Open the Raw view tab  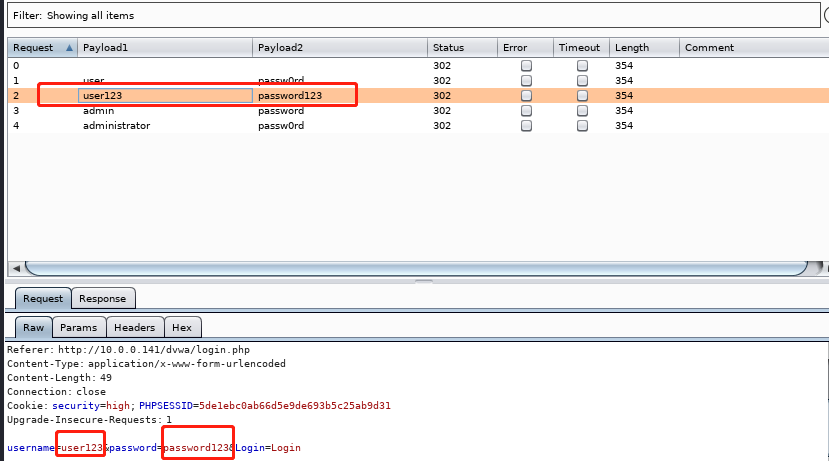33,328
